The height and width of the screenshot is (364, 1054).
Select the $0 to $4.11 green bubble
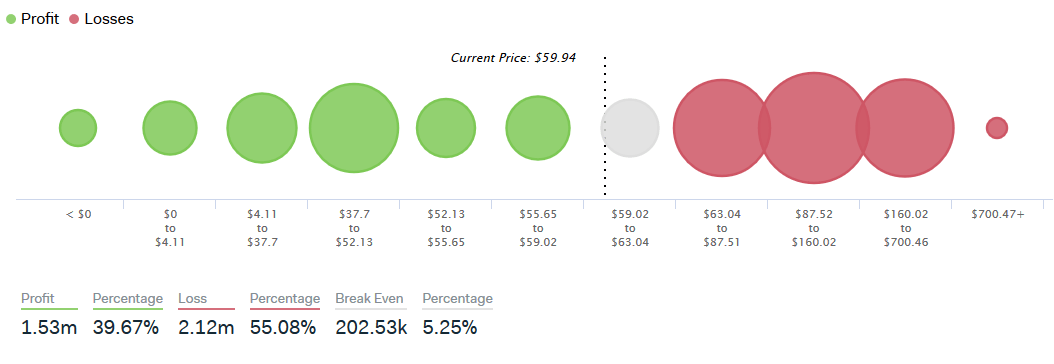[x=170, y=128]
